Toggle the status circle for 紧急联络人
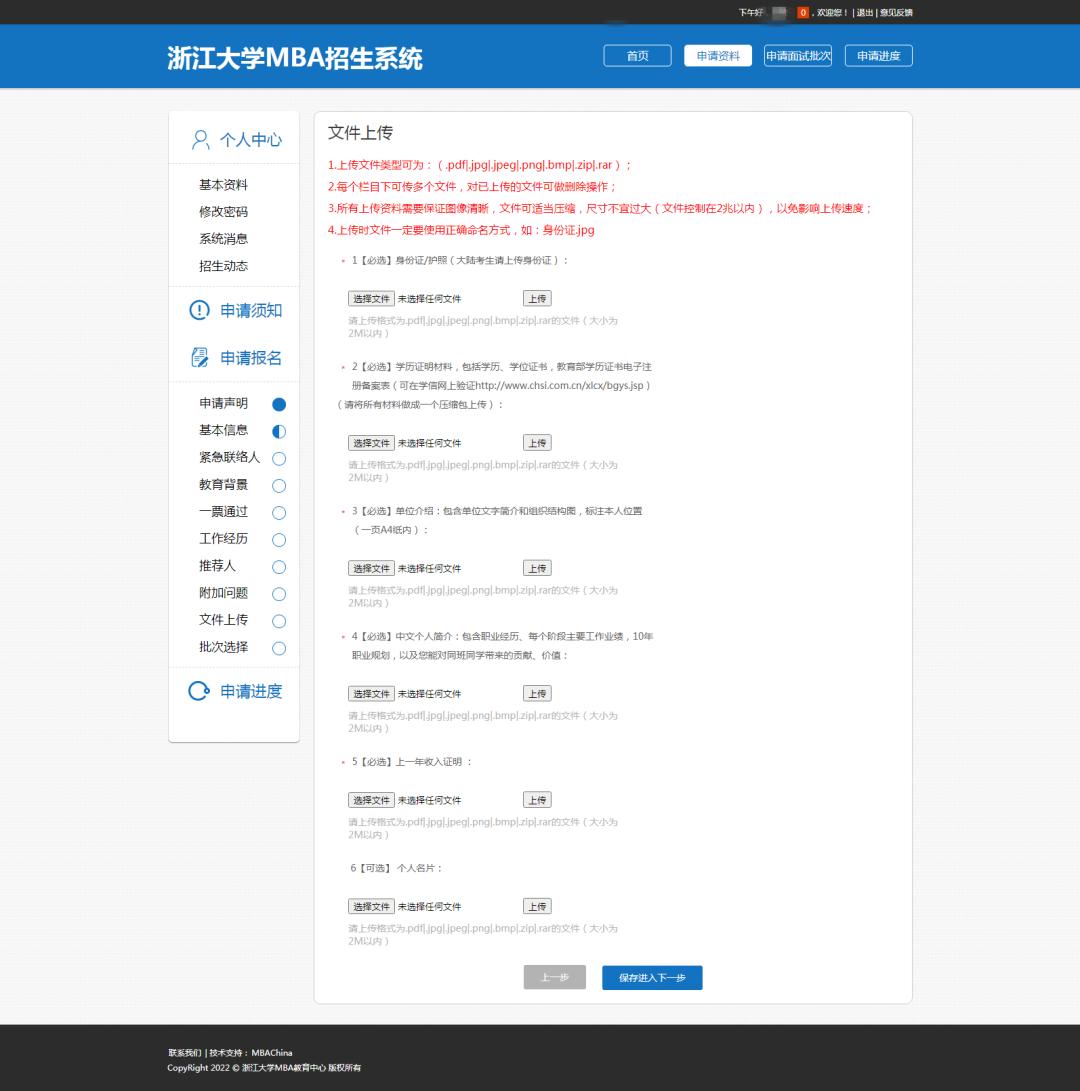 [278, 458]
